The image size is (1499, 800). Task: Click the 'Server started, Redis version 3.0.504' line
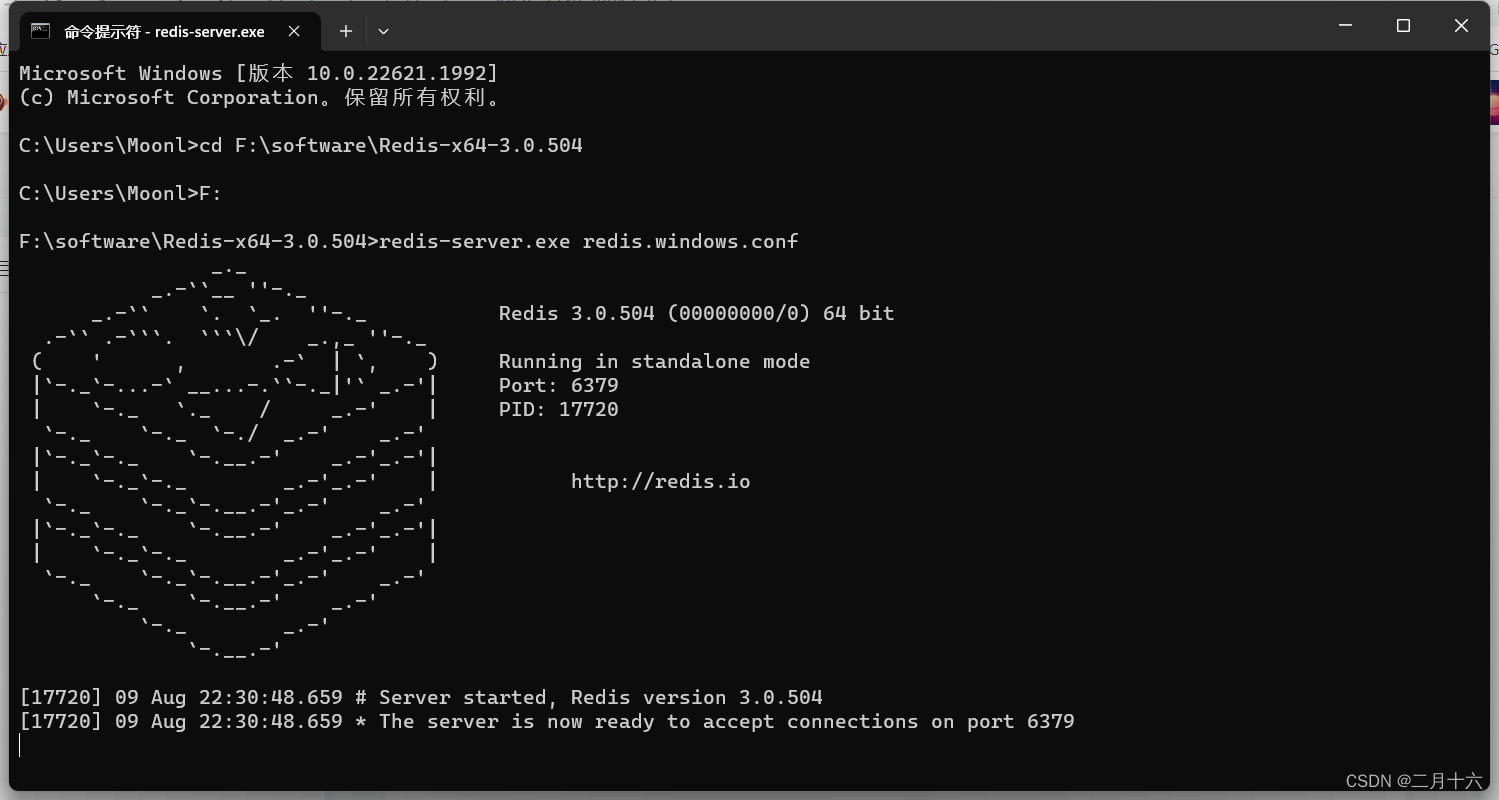point(421,698)
